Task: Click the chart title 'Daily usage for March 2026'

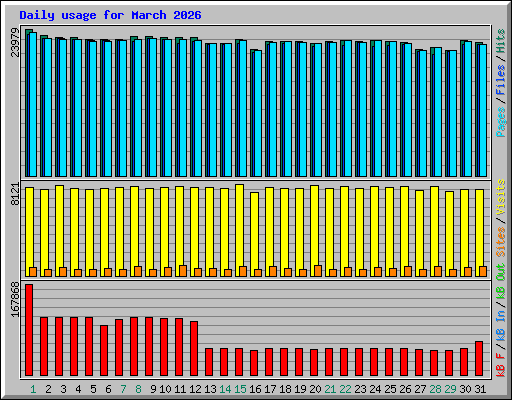Action: tap(110, 15)
